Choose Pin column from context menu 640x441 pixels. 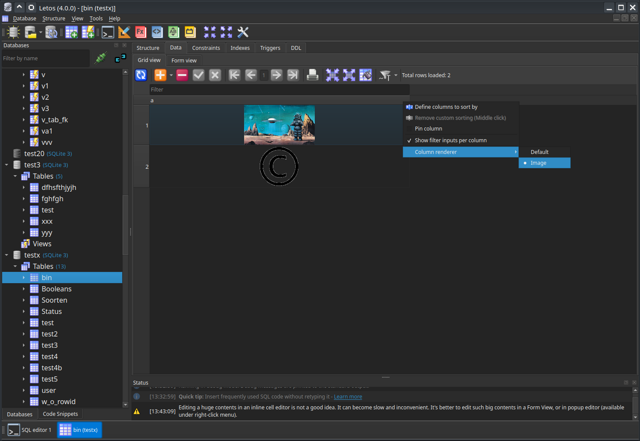click(x=460, y=129)
